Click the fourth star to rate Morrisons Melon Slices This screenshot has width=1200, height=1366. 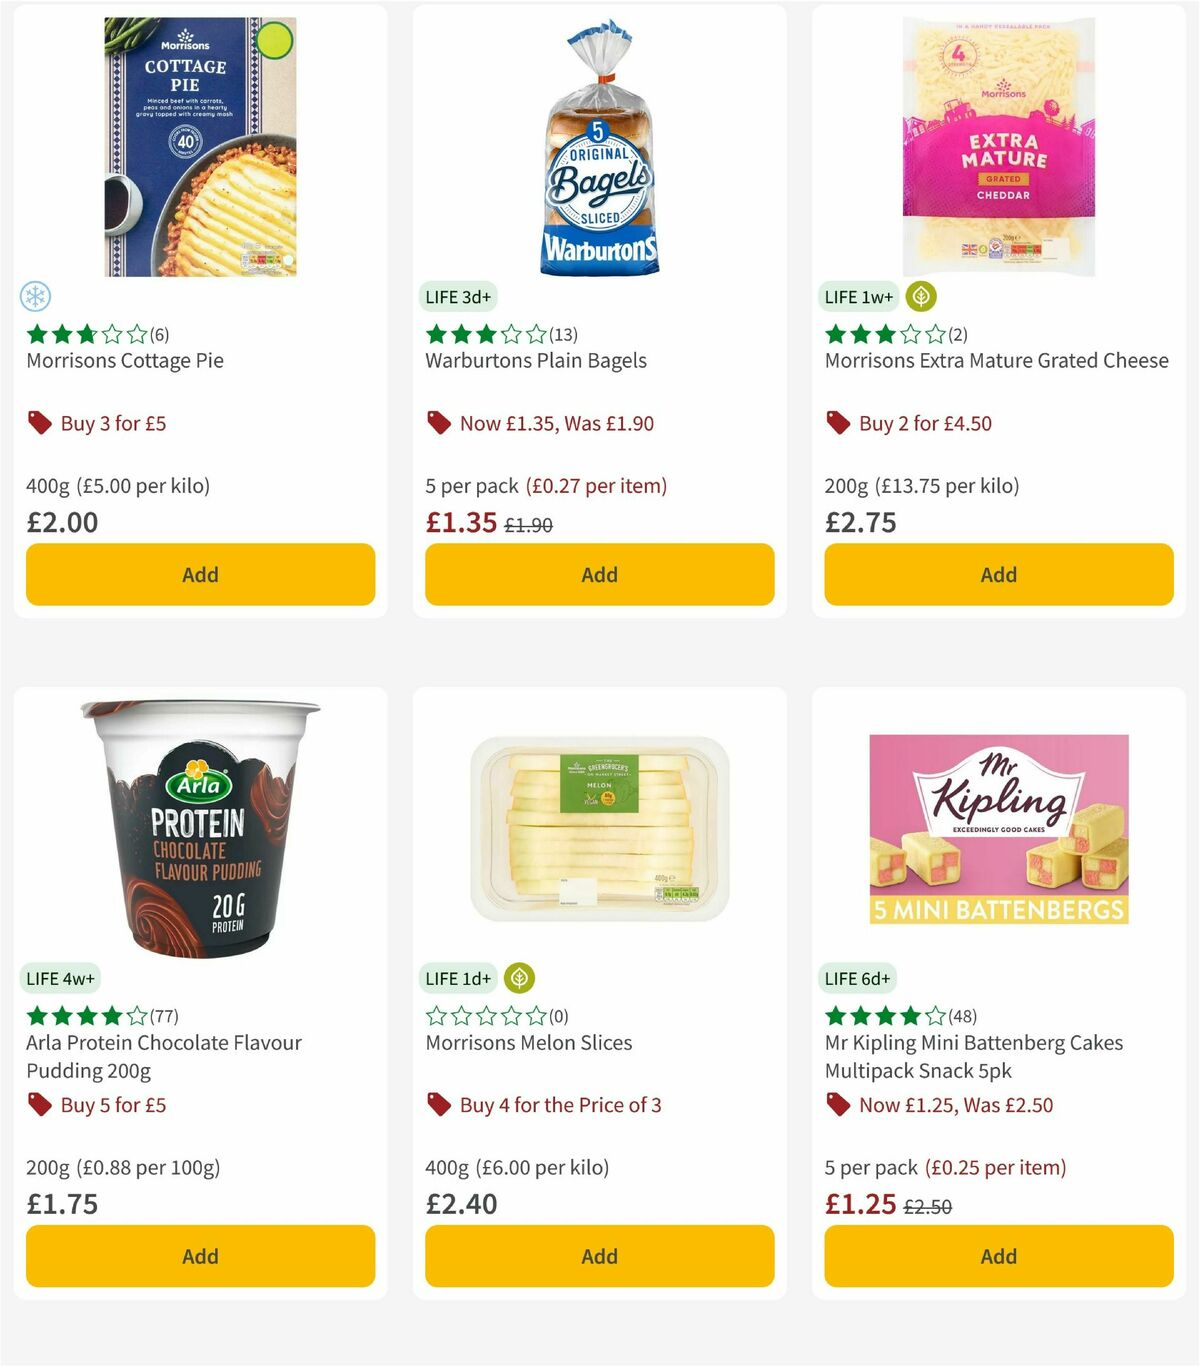pyautogui.click(x=511, y=1014)
